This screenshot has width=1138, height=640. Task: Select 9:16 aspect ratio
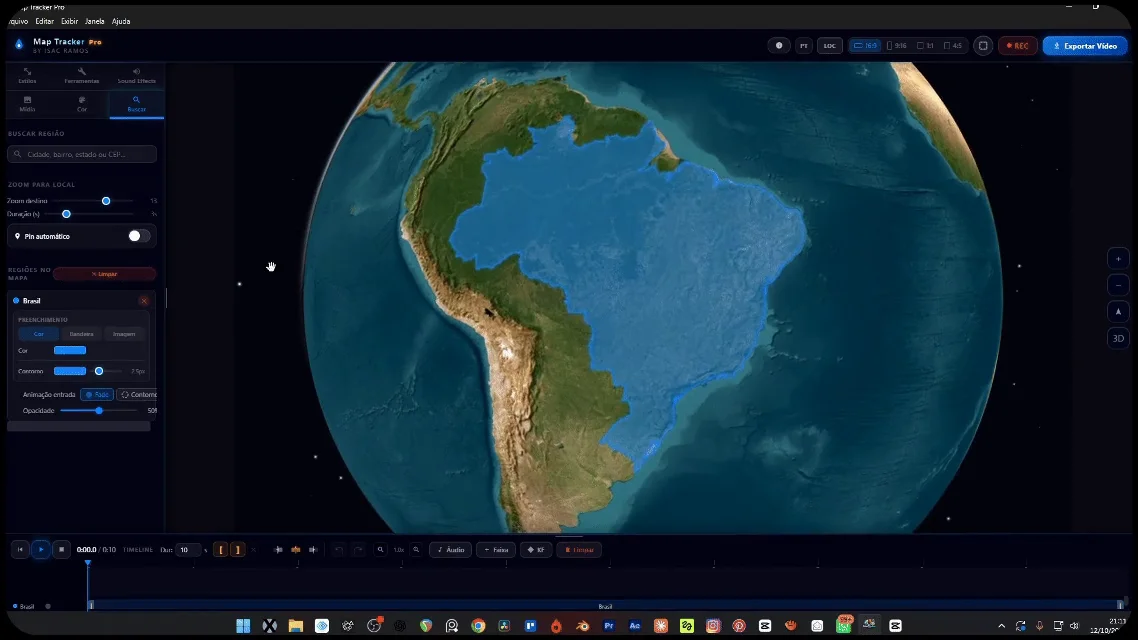coord(897,46)
